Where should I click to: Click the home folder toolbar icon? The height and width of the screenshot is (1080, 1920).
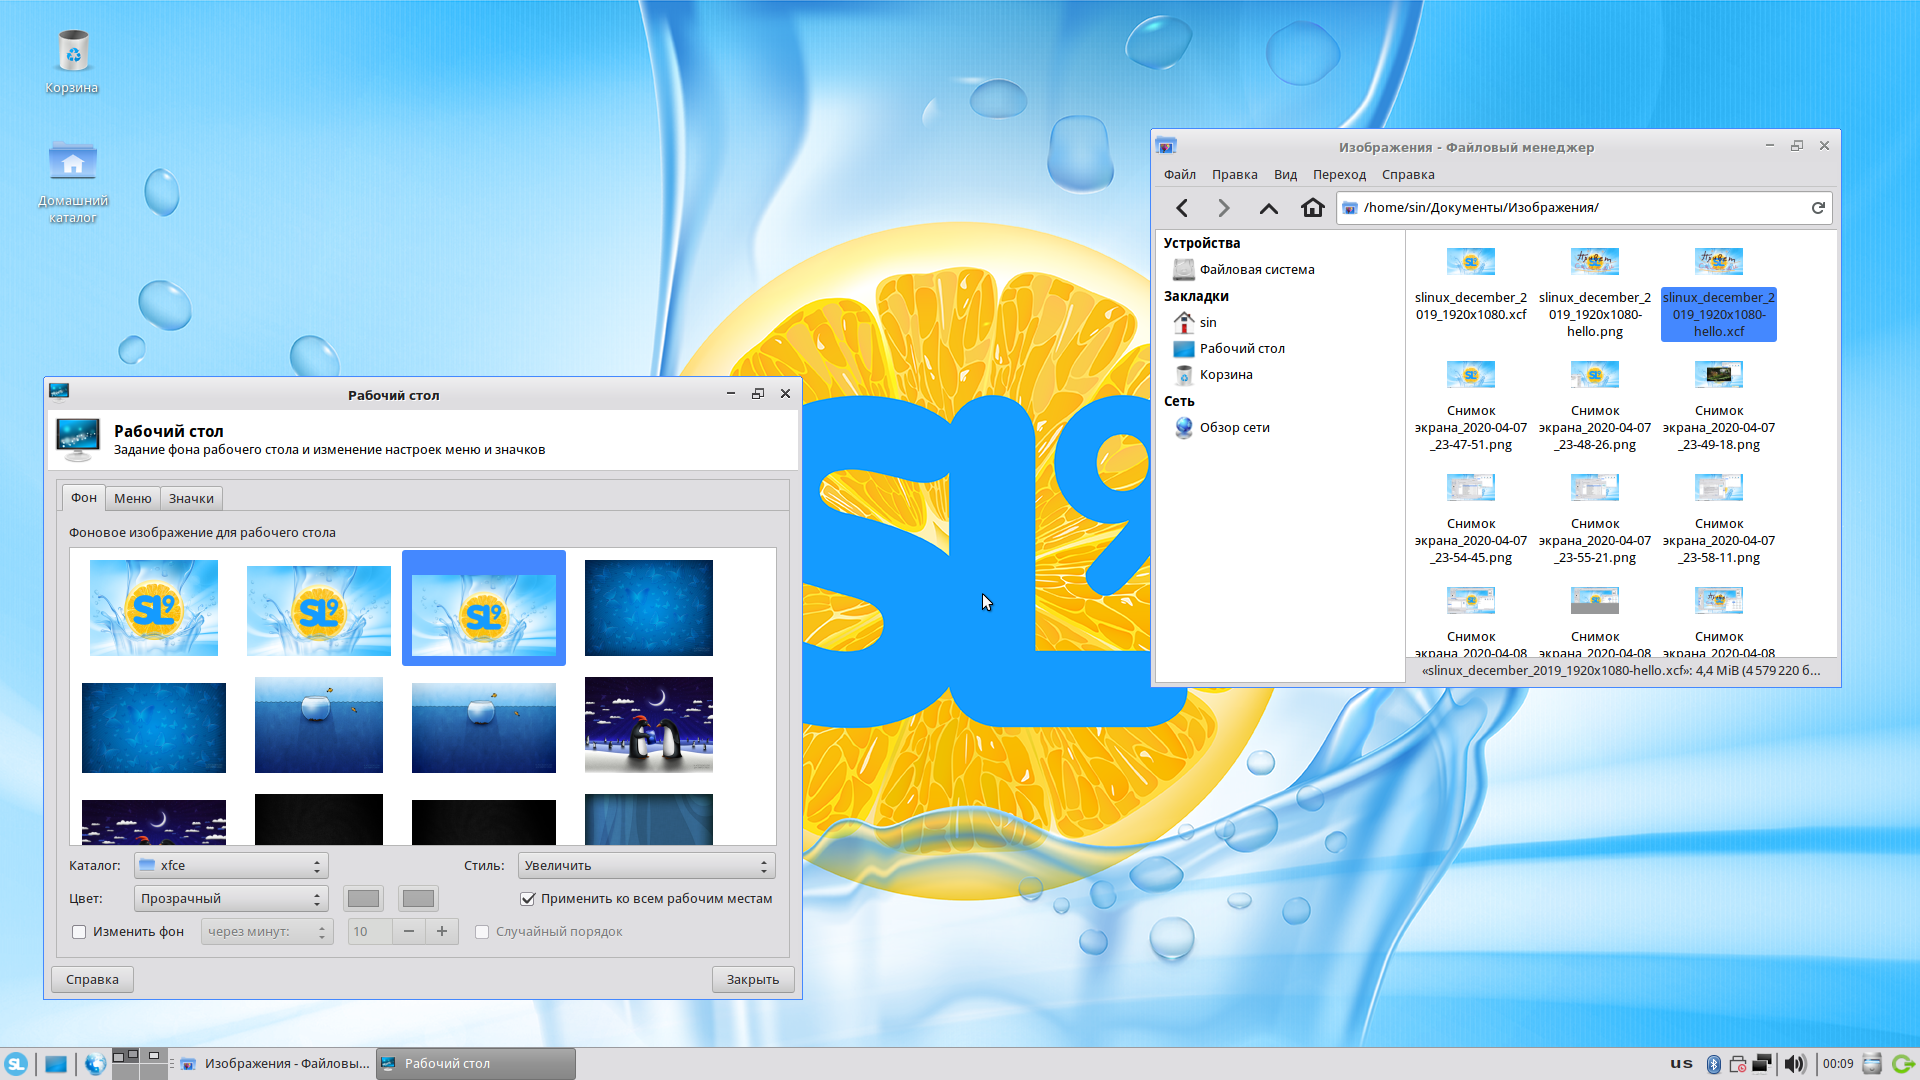pyautogui.click(x=1312, y=208)
